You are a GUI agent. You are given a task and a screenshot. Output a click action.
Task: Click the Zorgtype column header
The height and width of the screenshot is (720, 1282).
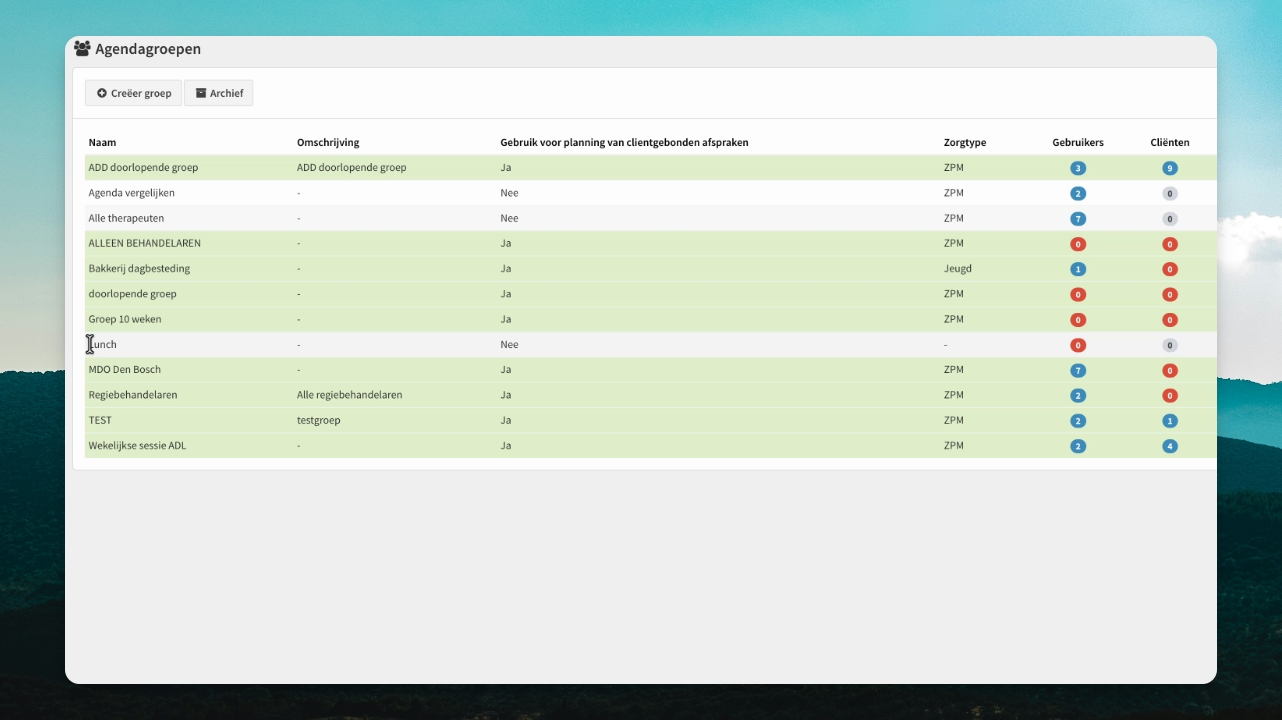click(963, 142)
